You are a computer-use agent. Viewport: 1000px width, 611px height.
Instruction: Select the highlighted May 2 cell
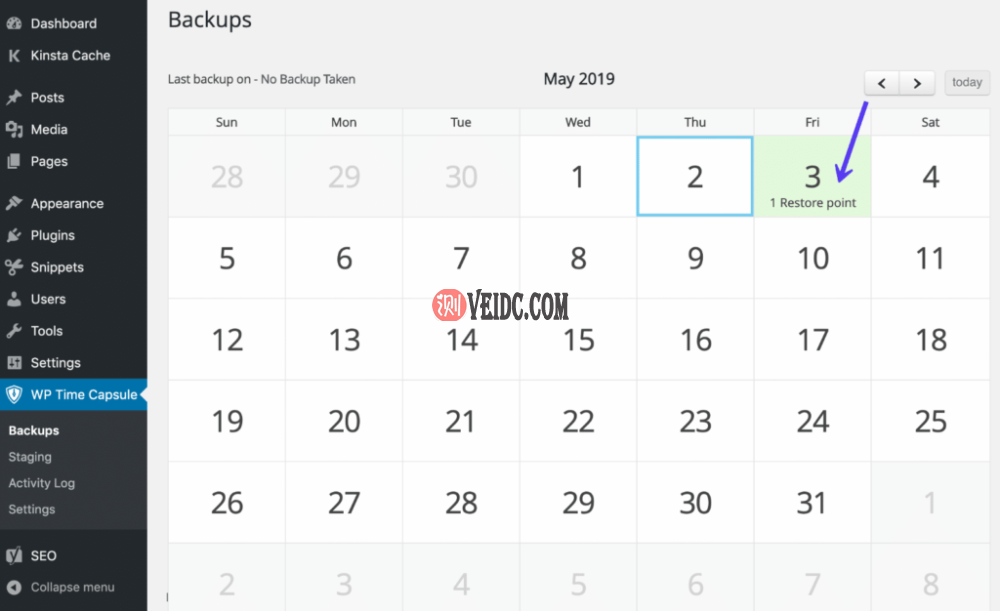(695, 177)
